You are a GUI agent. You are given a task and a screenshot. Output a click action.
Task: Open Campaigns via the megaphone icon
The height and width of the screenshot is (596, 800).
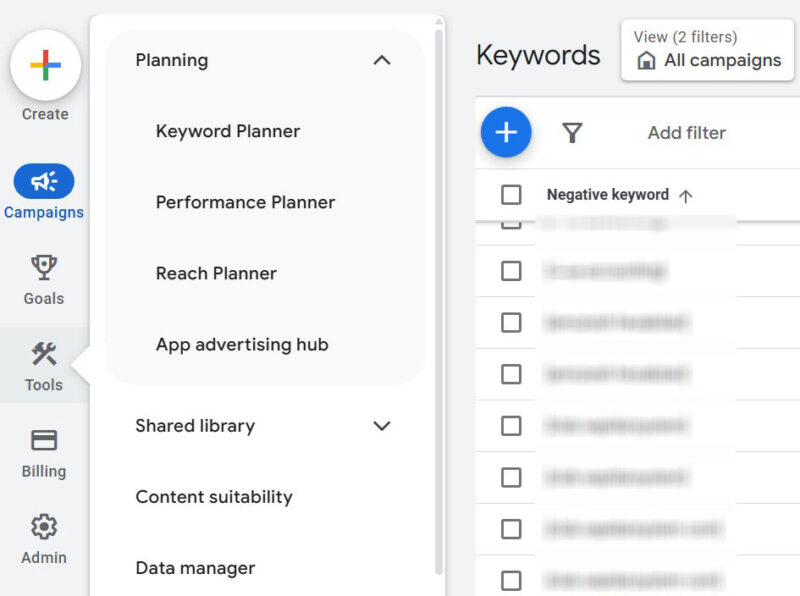point(44,181)
